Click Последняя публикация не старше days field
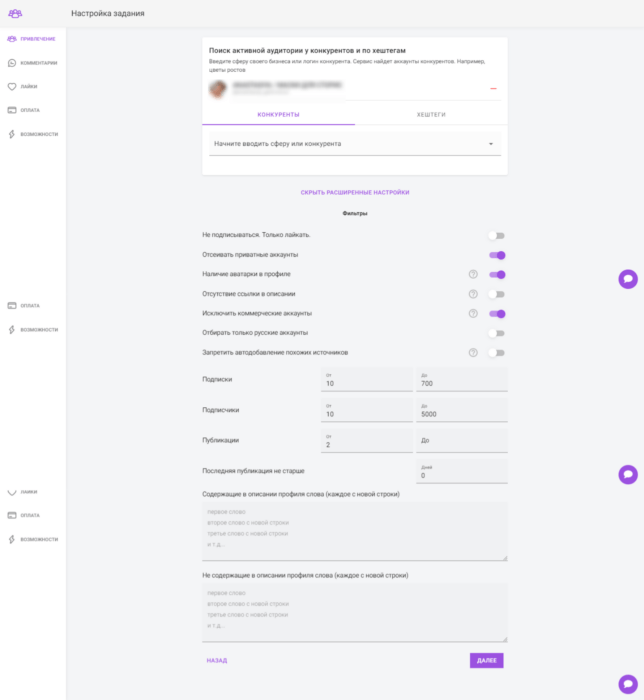This screenshot has height=700, width=644. click(x=462, y=471)
